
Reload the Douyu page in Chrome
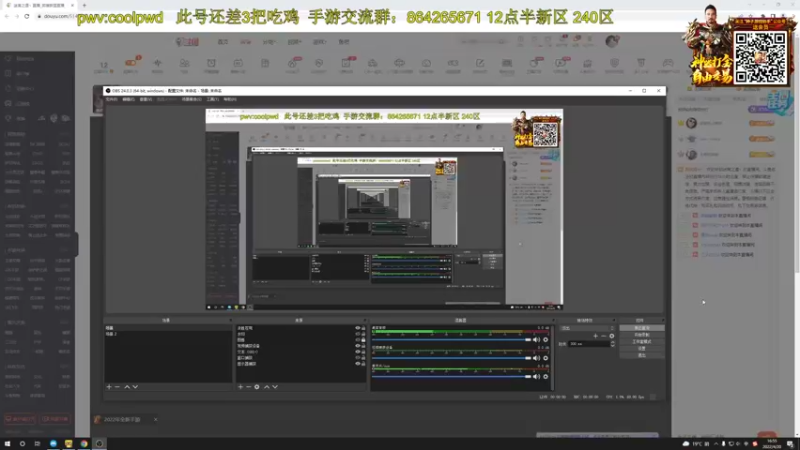click(27, 16)
